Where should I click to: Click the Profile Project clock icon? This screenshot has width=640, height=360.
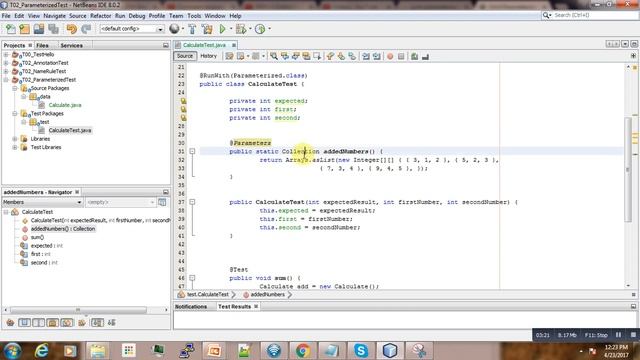point(260,29)
